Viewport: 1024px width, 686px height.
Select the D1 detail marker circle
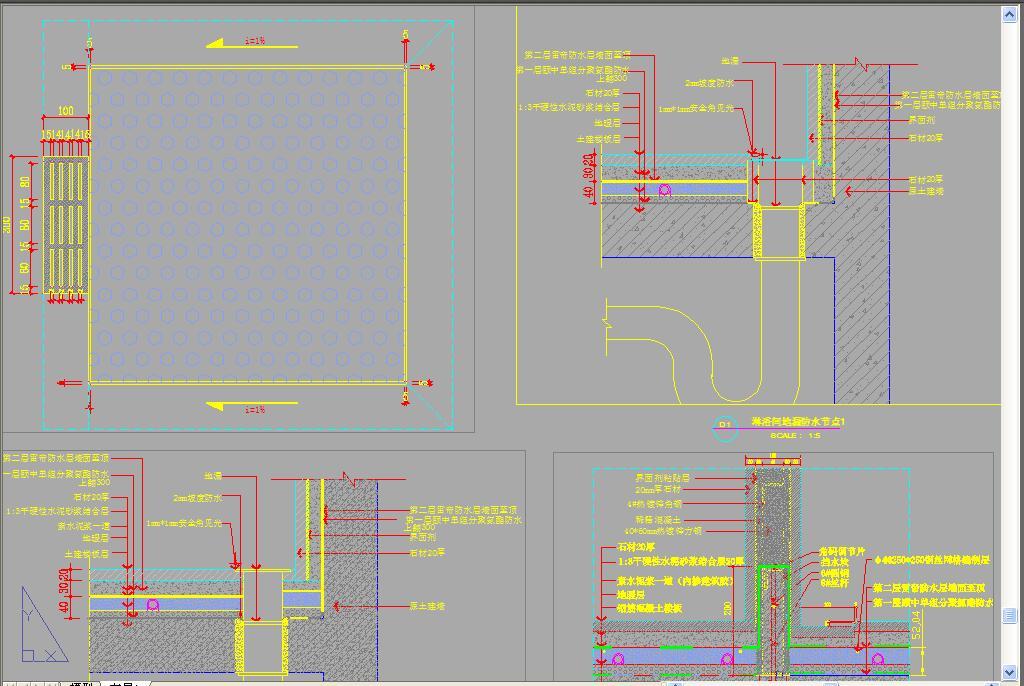point(724,426)
